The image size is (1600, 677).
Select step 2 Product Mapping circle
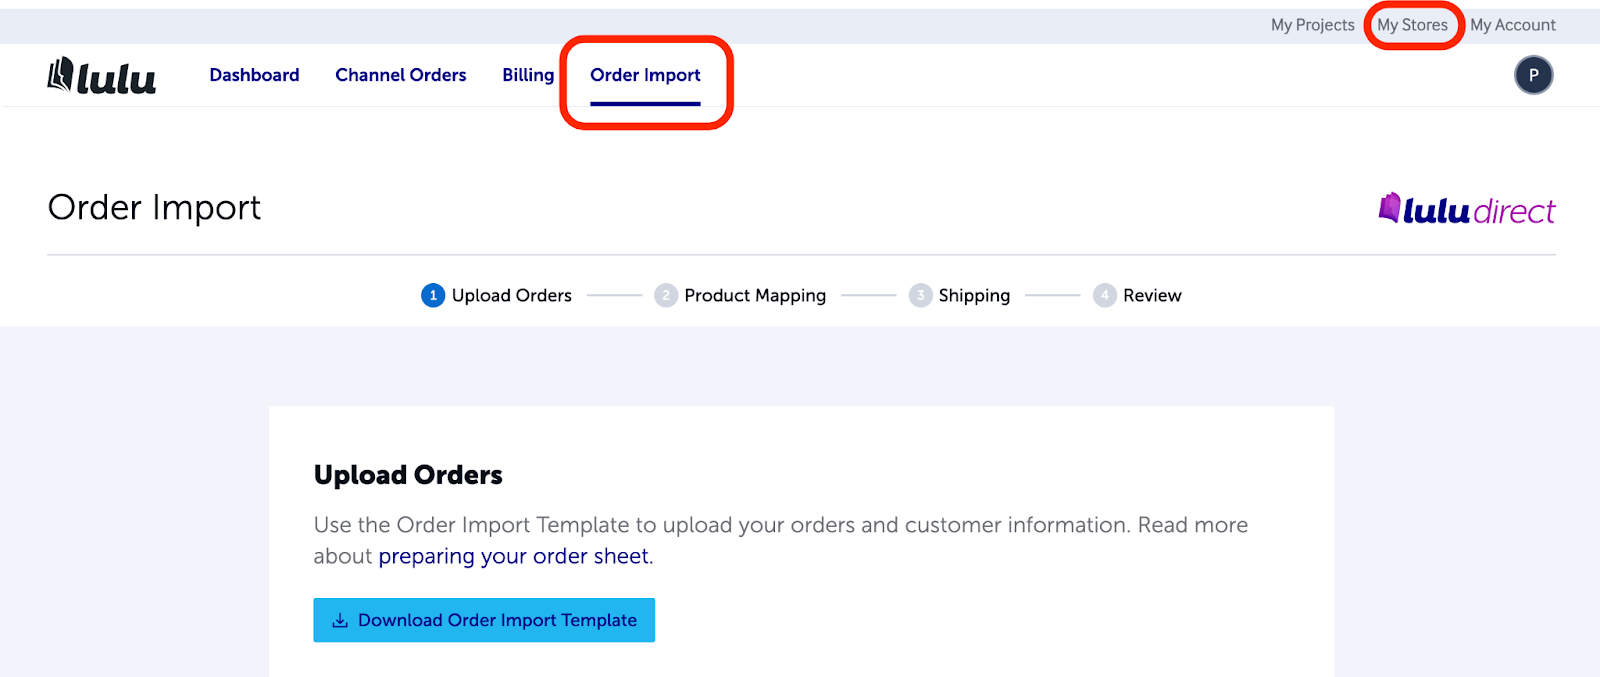tap(666, 295)
